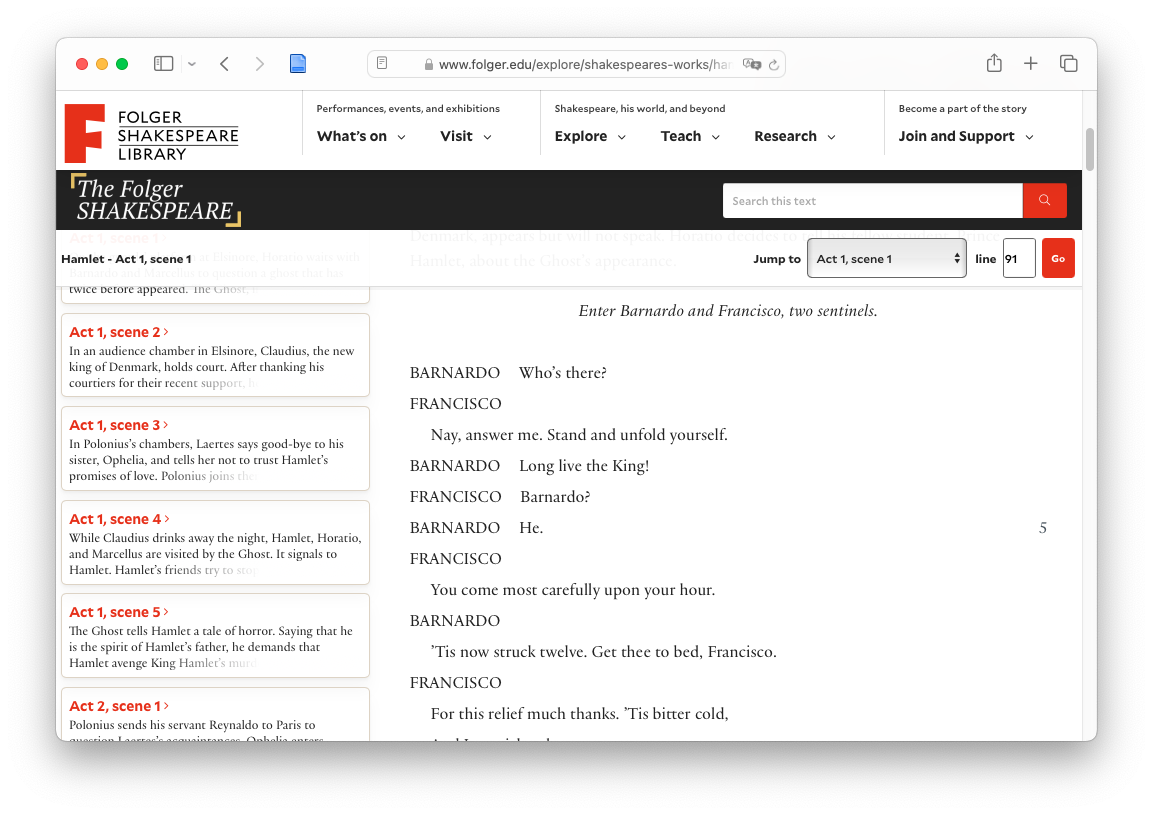Open the Explore menu
Image resolution: width=1153 pixels, height=815 pixels.
590,136
